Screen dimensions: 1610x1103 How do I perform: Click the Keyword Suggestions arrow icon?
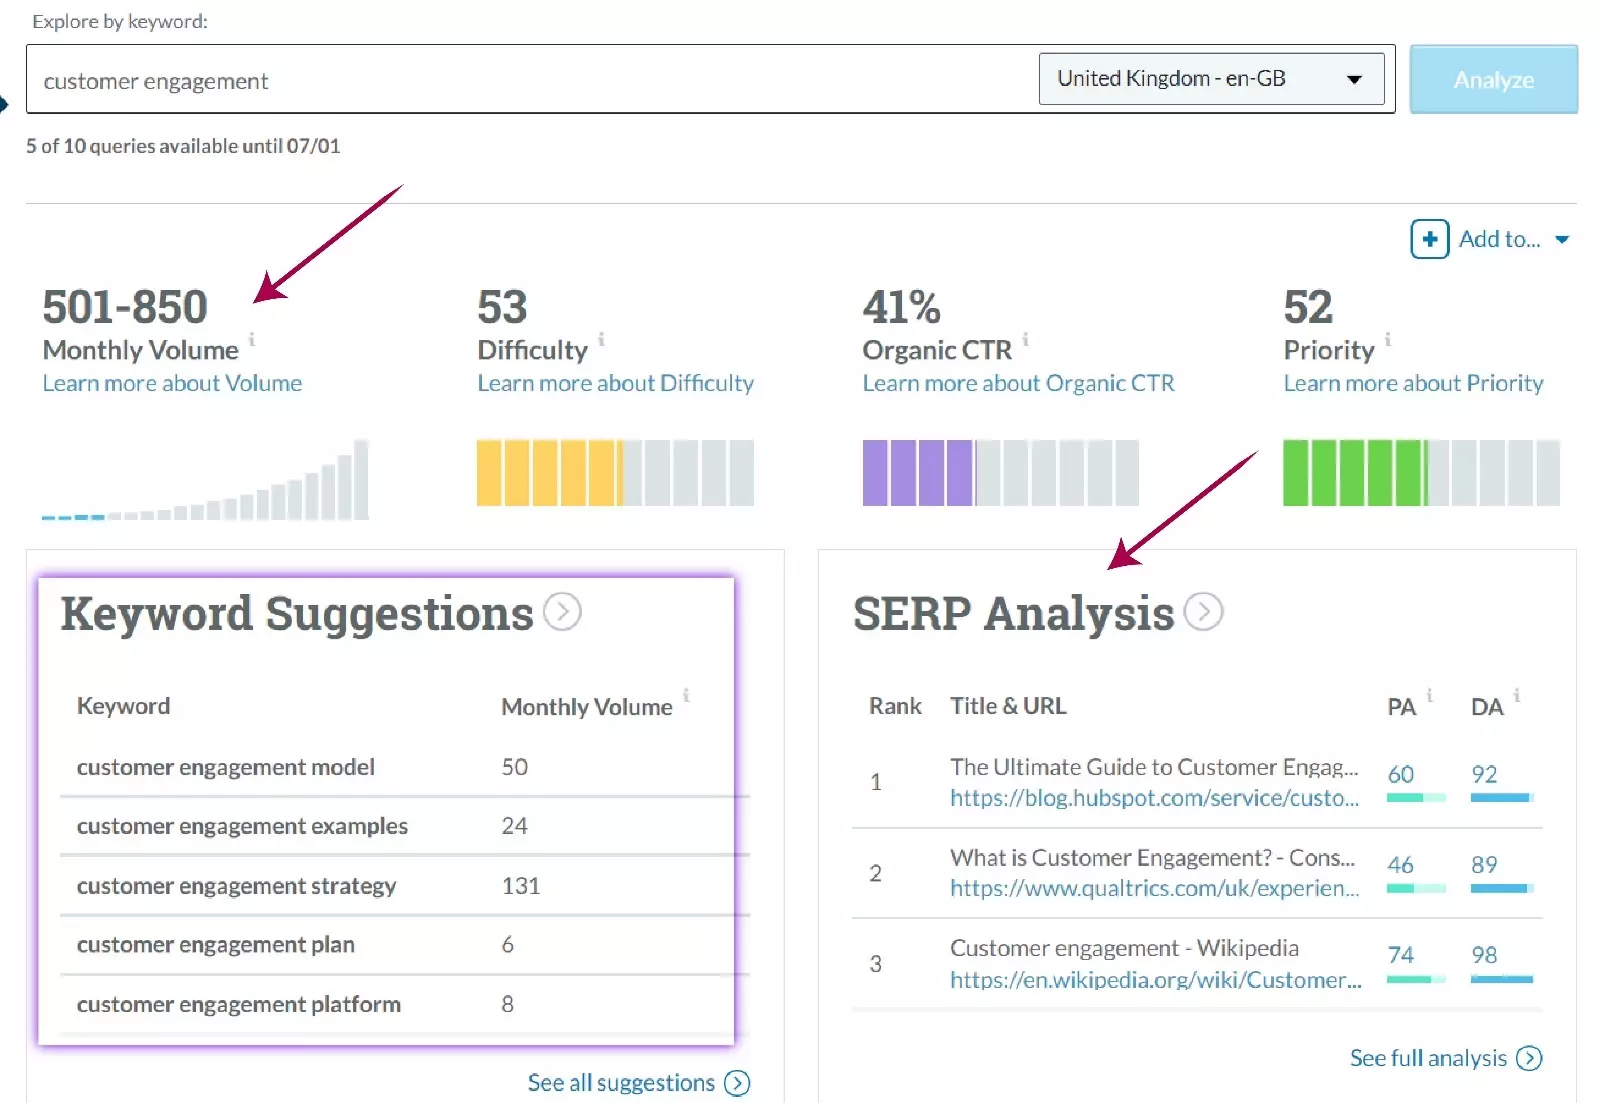coord(562,612)
